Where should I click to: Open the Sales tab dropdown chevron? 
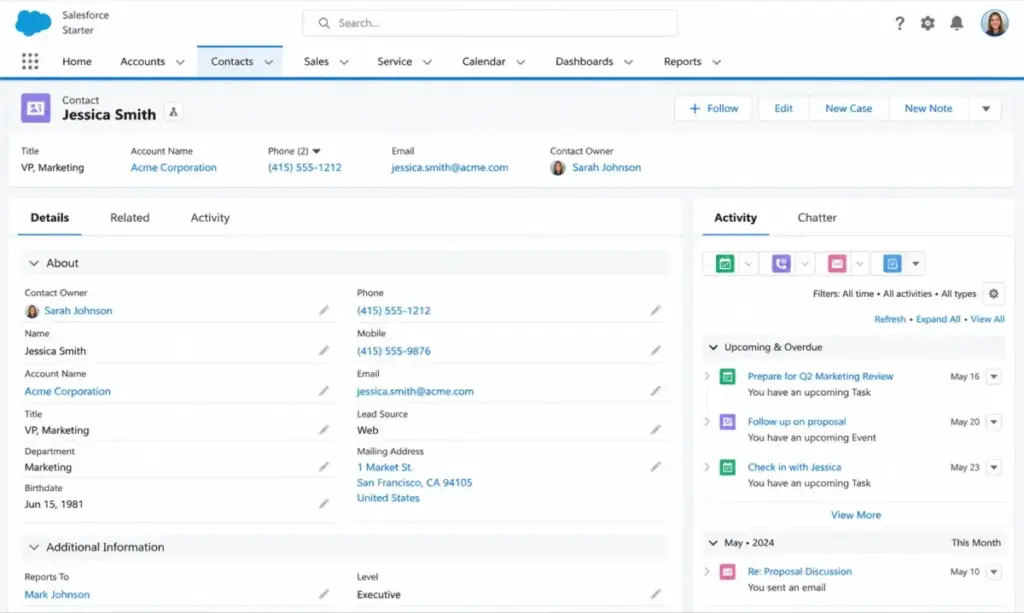(344, 62)
